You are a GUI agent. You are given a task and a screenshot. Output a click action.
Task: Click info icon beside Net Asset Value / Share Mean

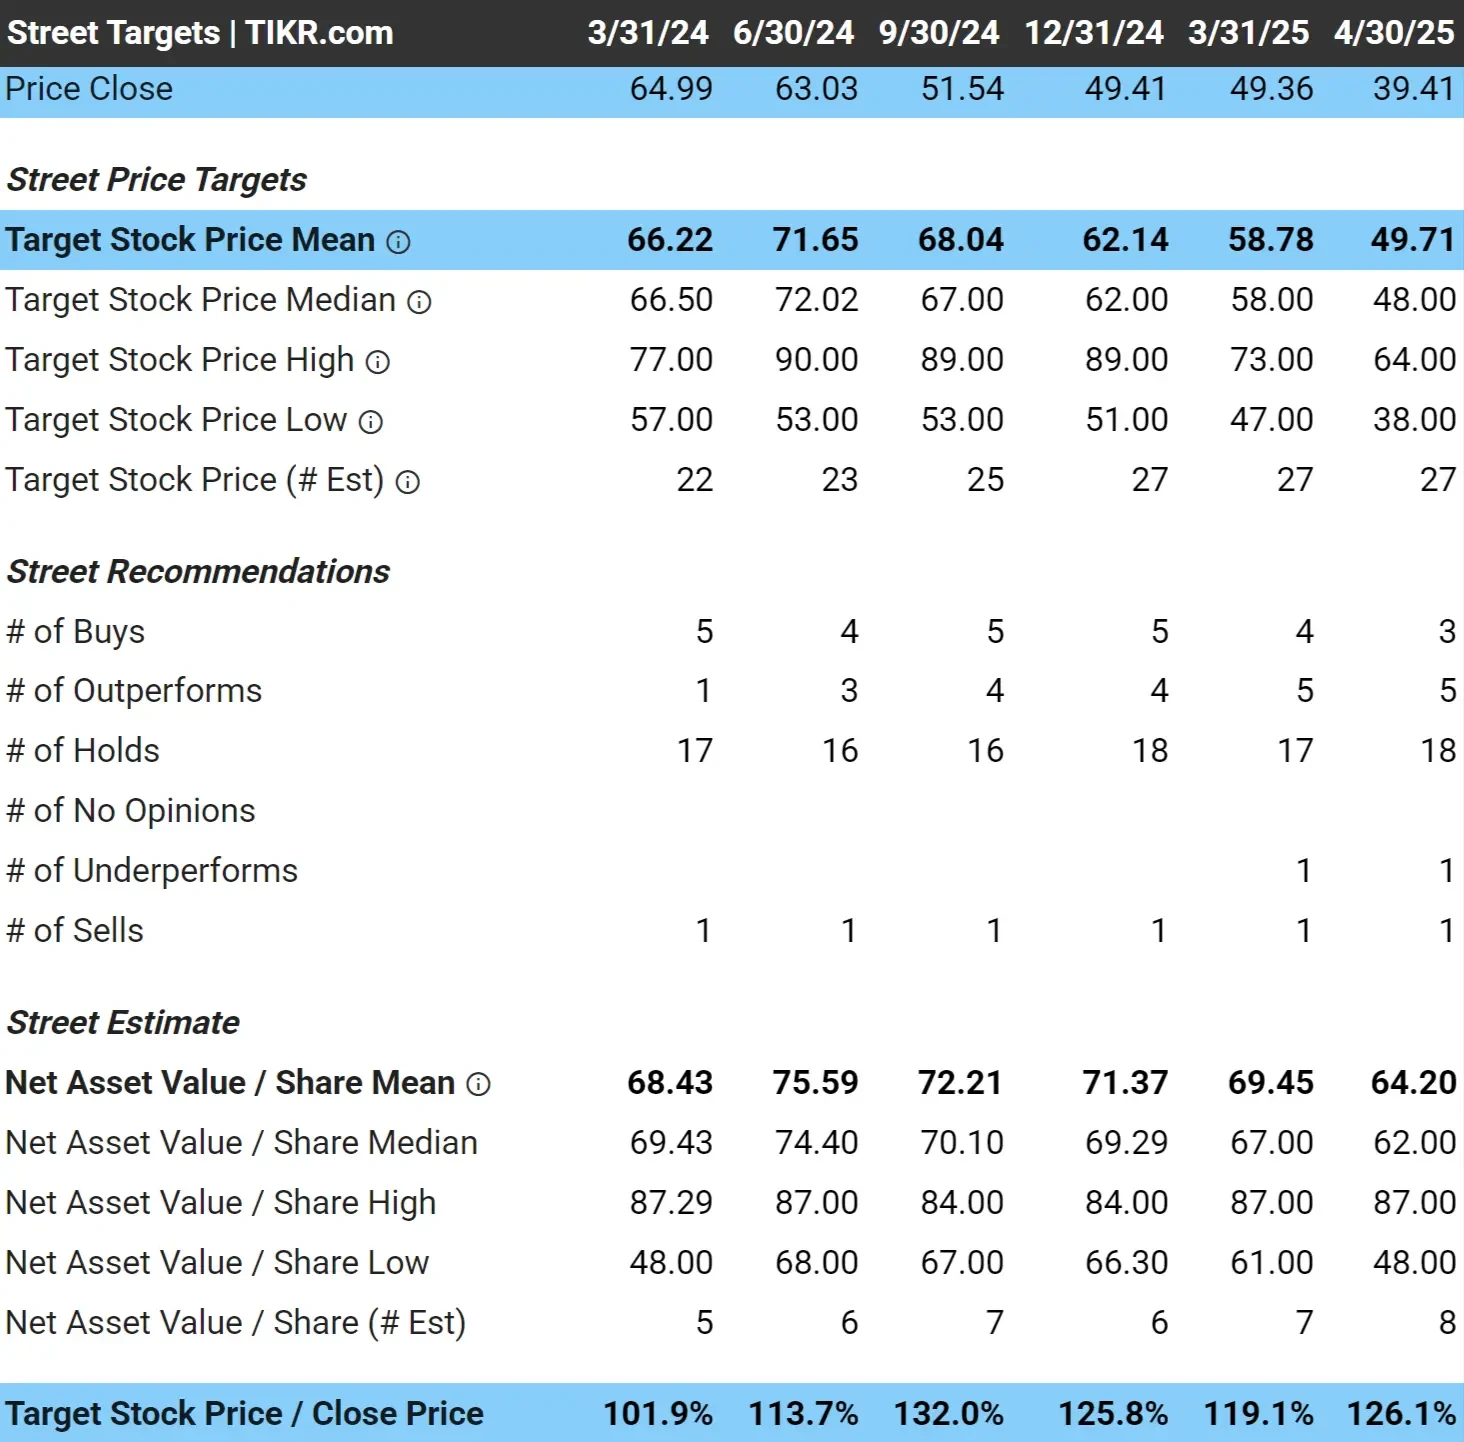point(478,1084)
